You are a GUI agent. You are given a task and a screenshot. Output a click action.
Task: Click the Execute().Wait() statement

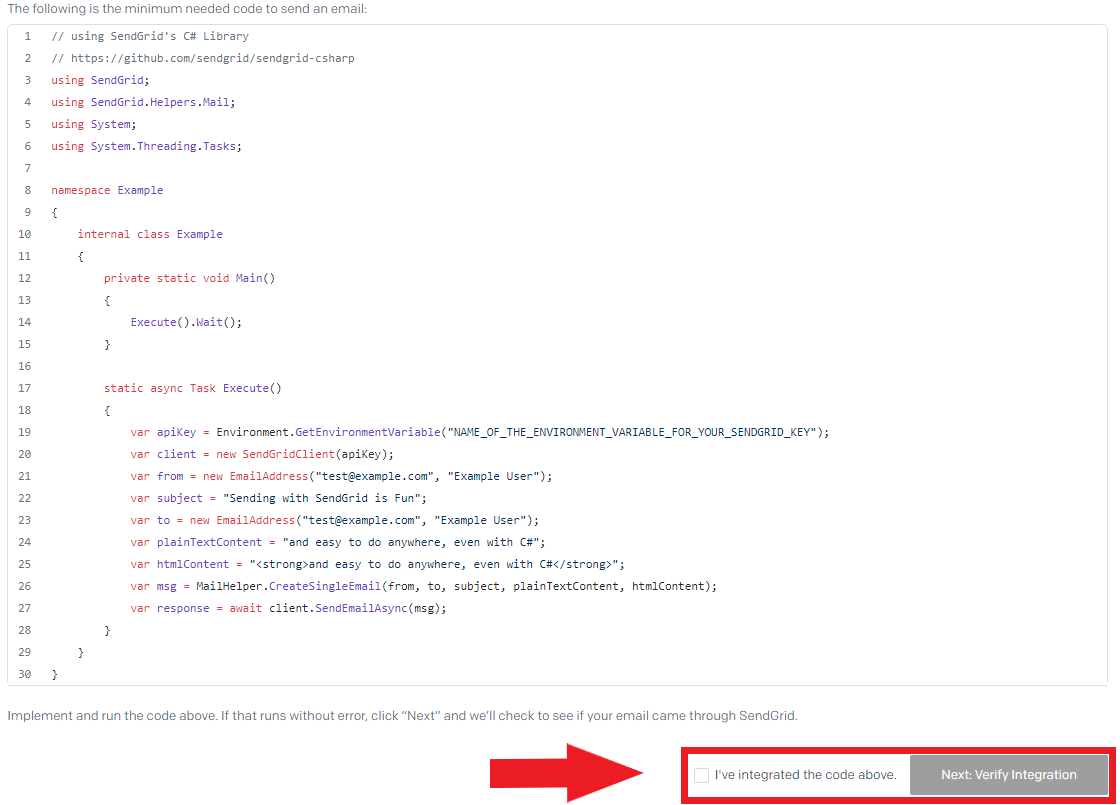pyautogui.click(x=186, y=322)
